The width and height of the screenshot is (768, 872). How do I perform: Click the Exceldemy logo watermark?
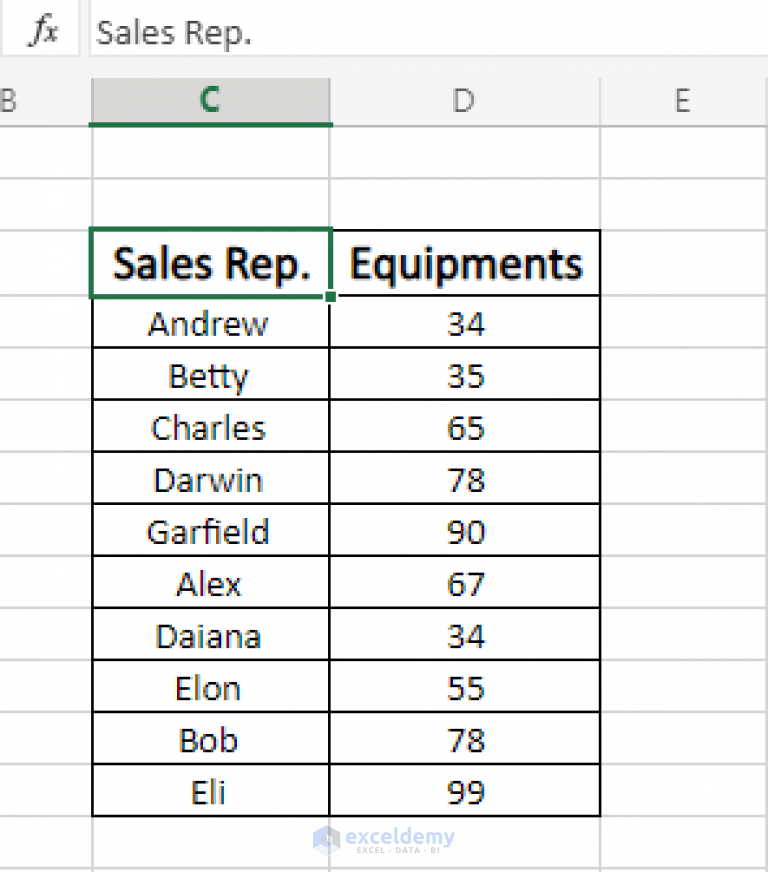coord(383,840)
